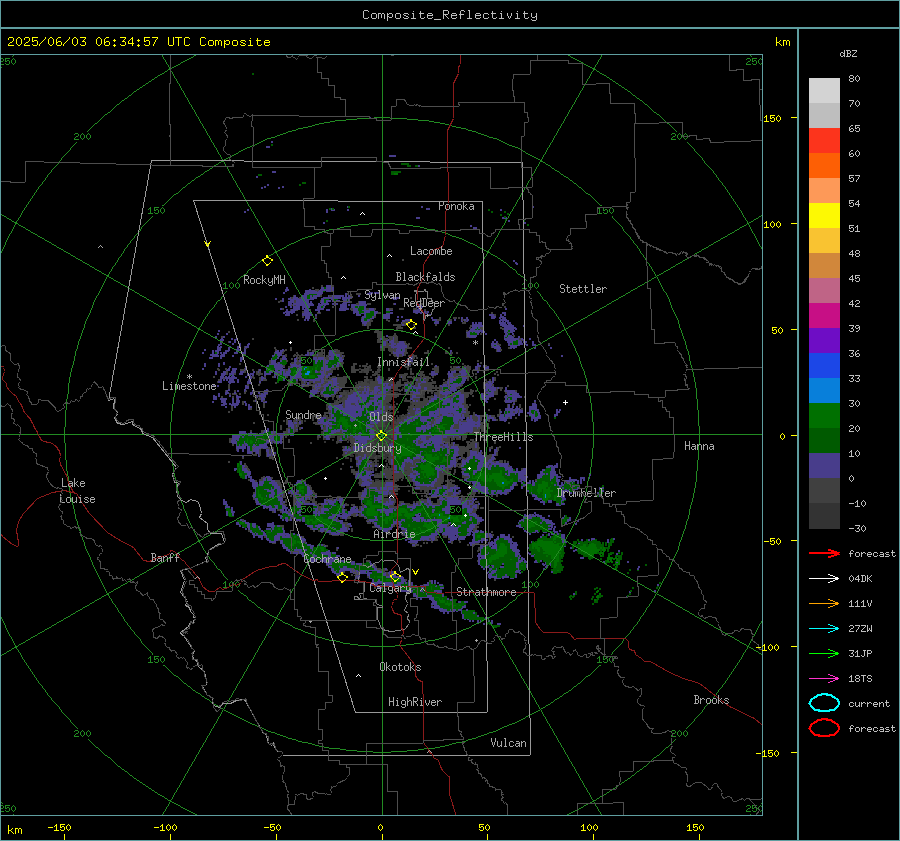
Task: Click the Okotoks town label
Action: coord(400,667)
